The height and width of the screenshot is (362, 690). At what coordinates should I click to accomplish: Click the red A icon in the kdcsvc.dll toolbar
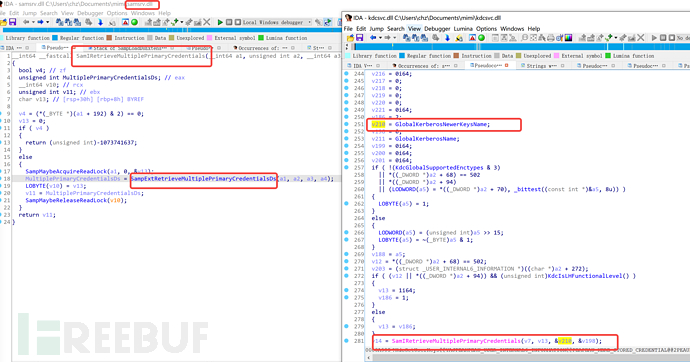[x=472, y=38]
